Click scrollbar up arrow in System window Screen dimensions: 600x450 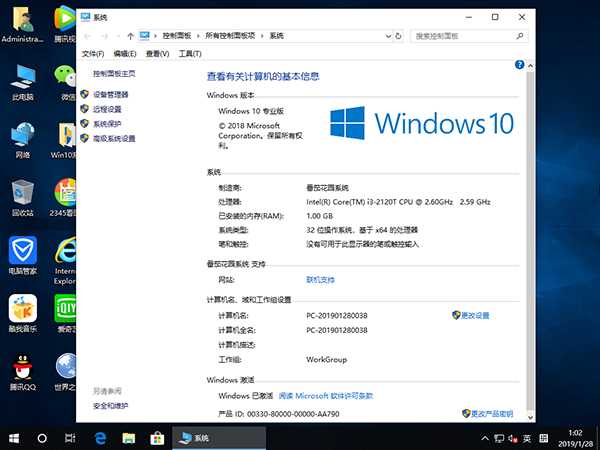coord(530,66)
